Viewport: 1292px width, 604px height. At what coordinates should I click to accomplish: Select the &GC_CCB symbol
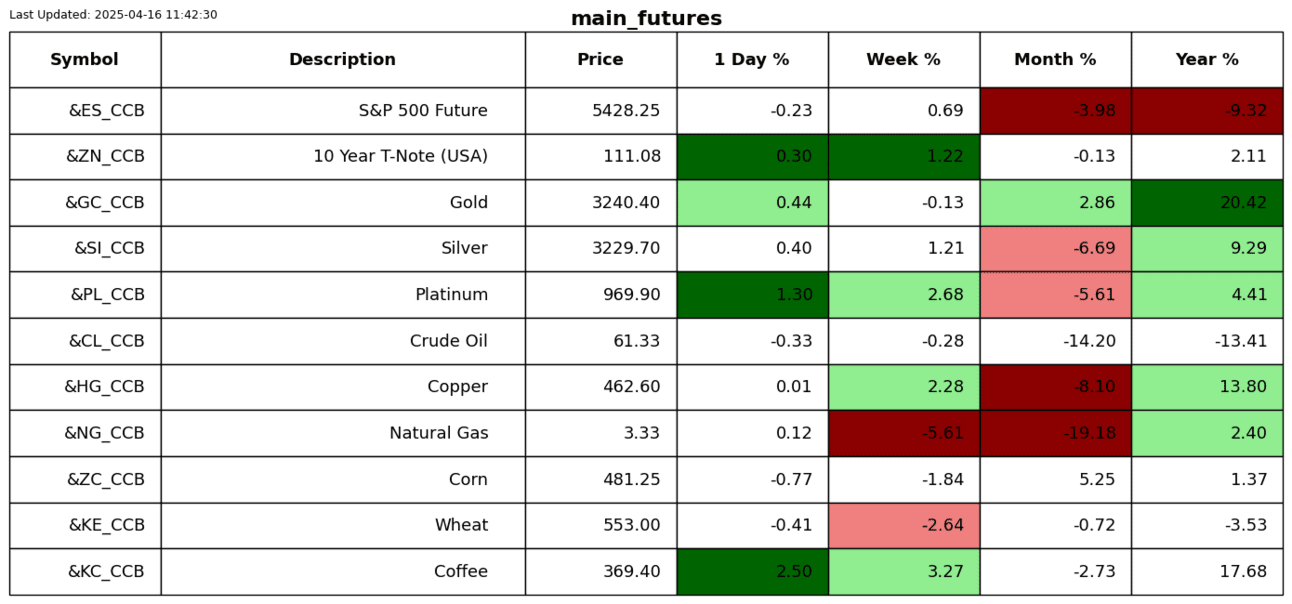point(105,203)
